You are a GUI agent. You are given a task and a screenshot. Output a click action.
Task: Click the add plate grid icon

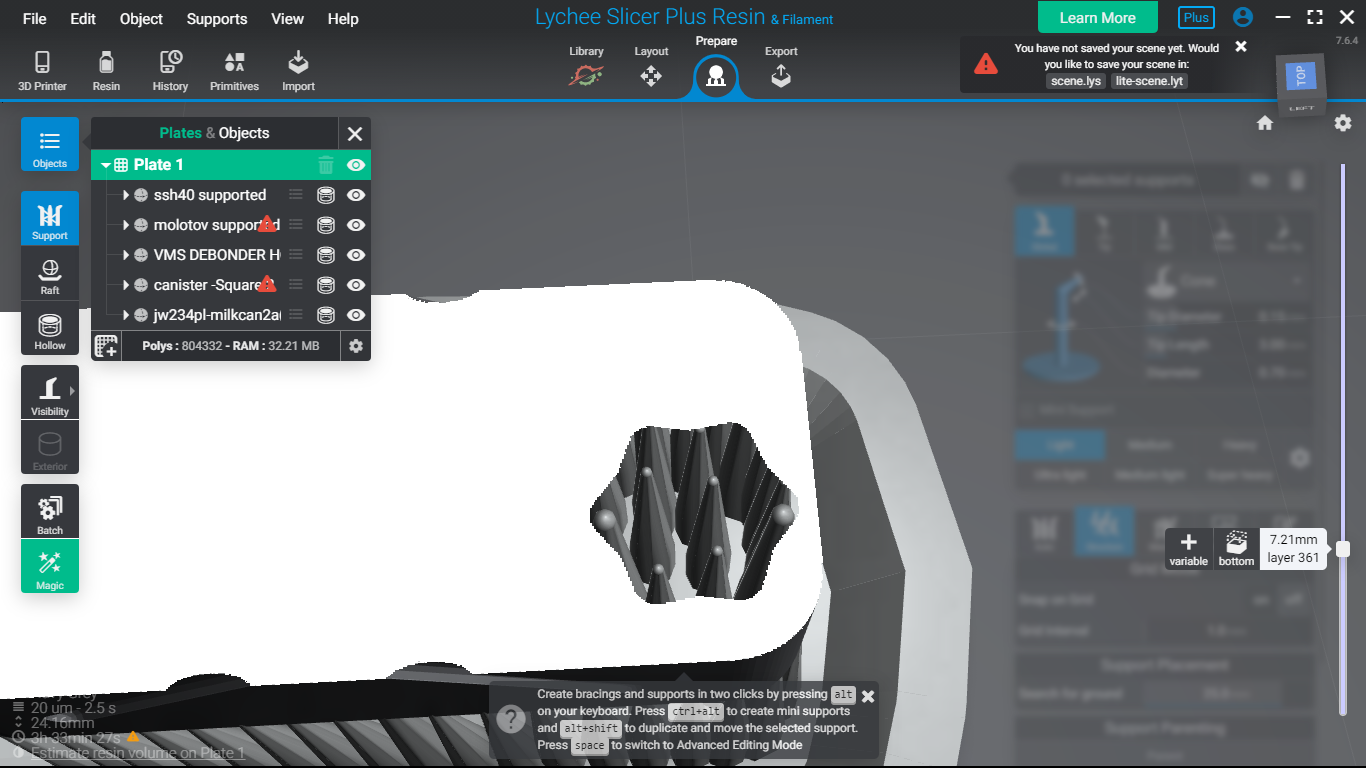point(106,346)
